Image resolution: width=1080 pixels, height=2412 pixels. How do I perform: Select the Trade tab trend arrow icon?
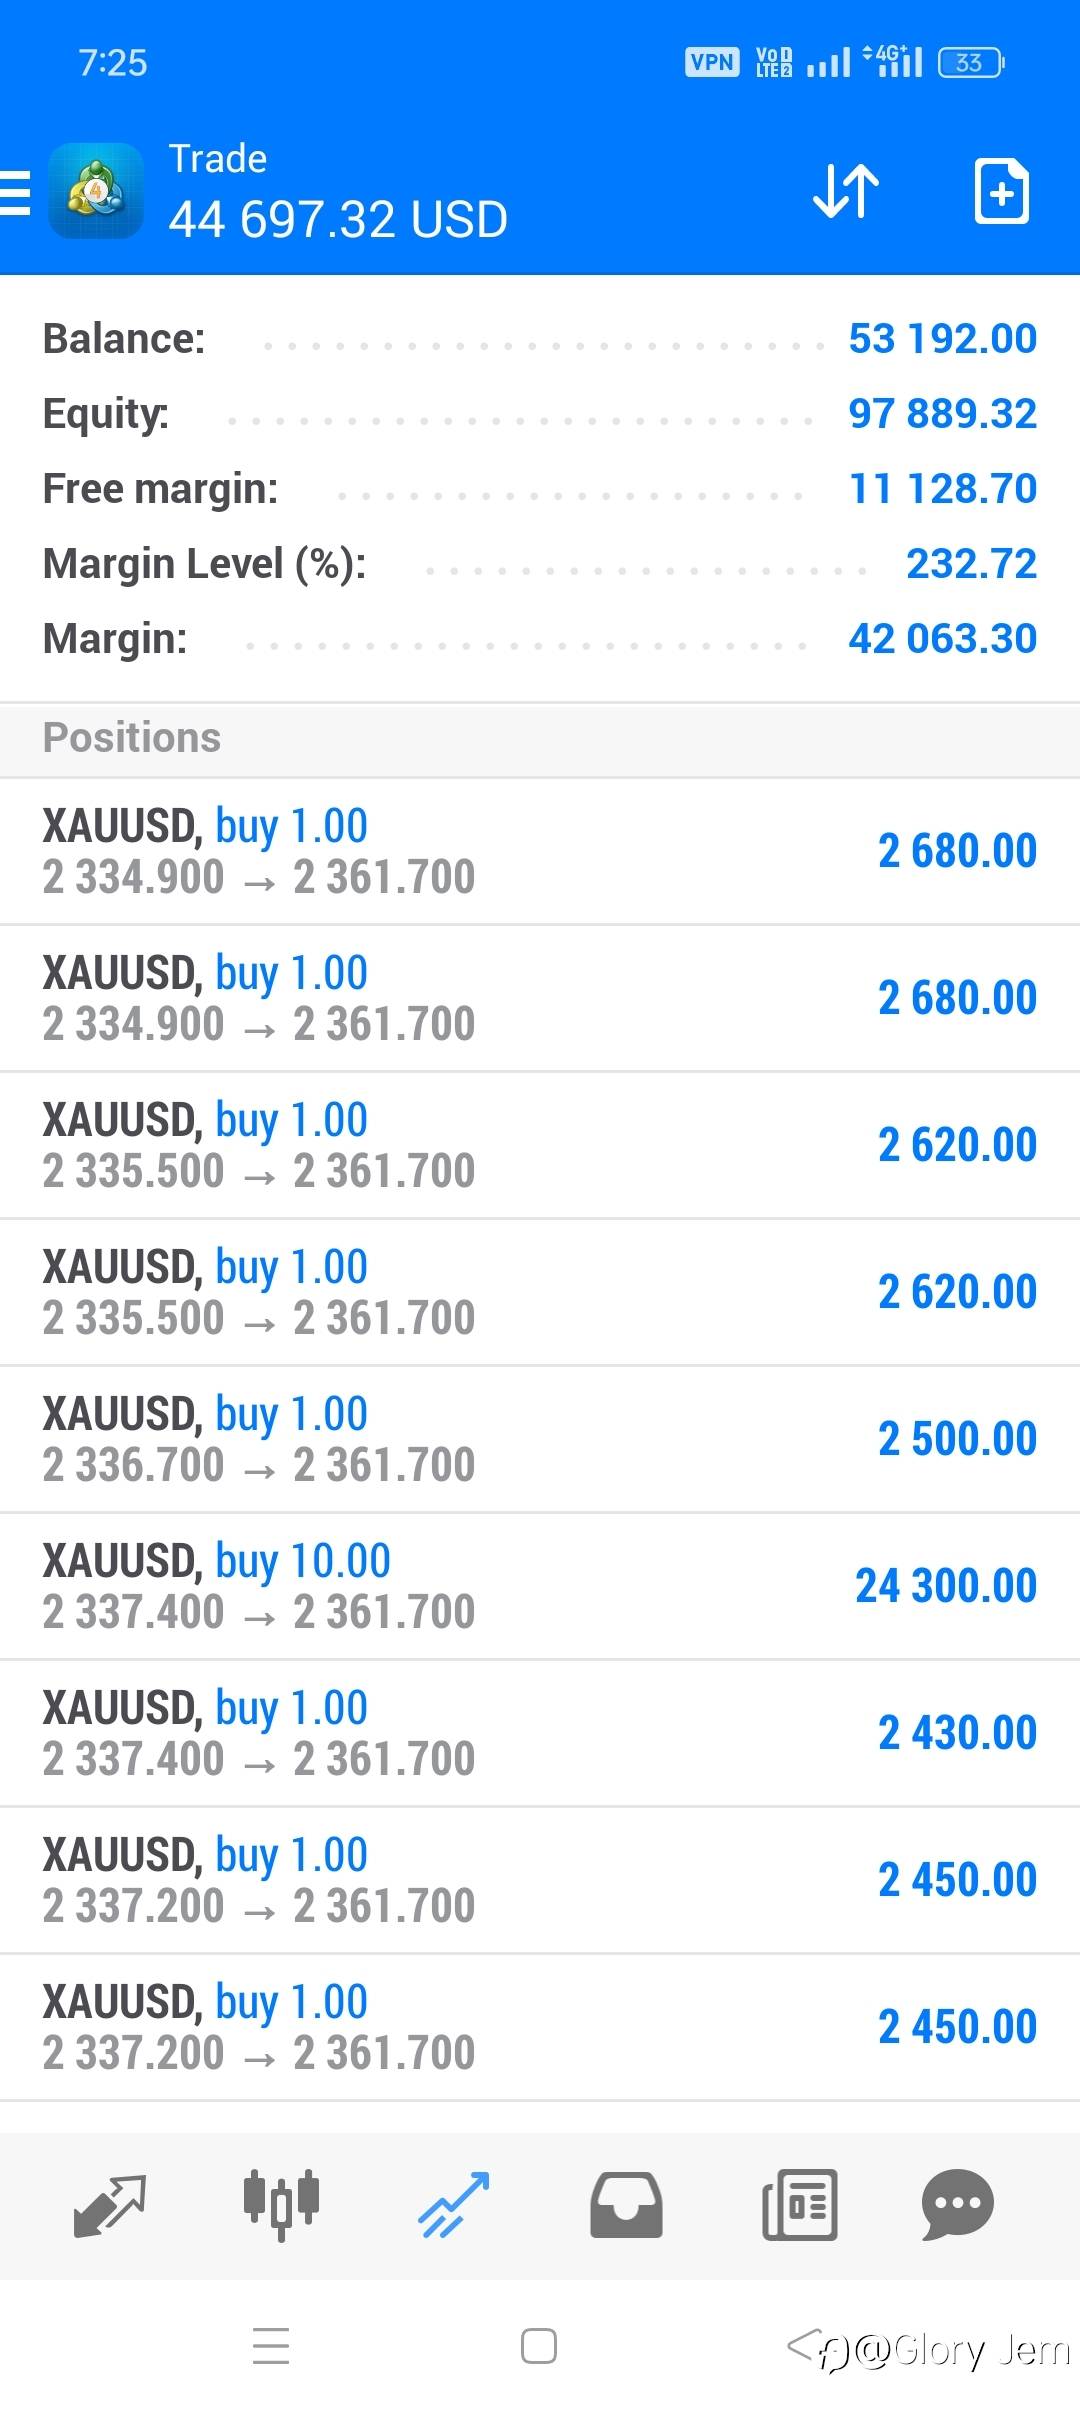pyautogui.click(x=453, y=2204)
